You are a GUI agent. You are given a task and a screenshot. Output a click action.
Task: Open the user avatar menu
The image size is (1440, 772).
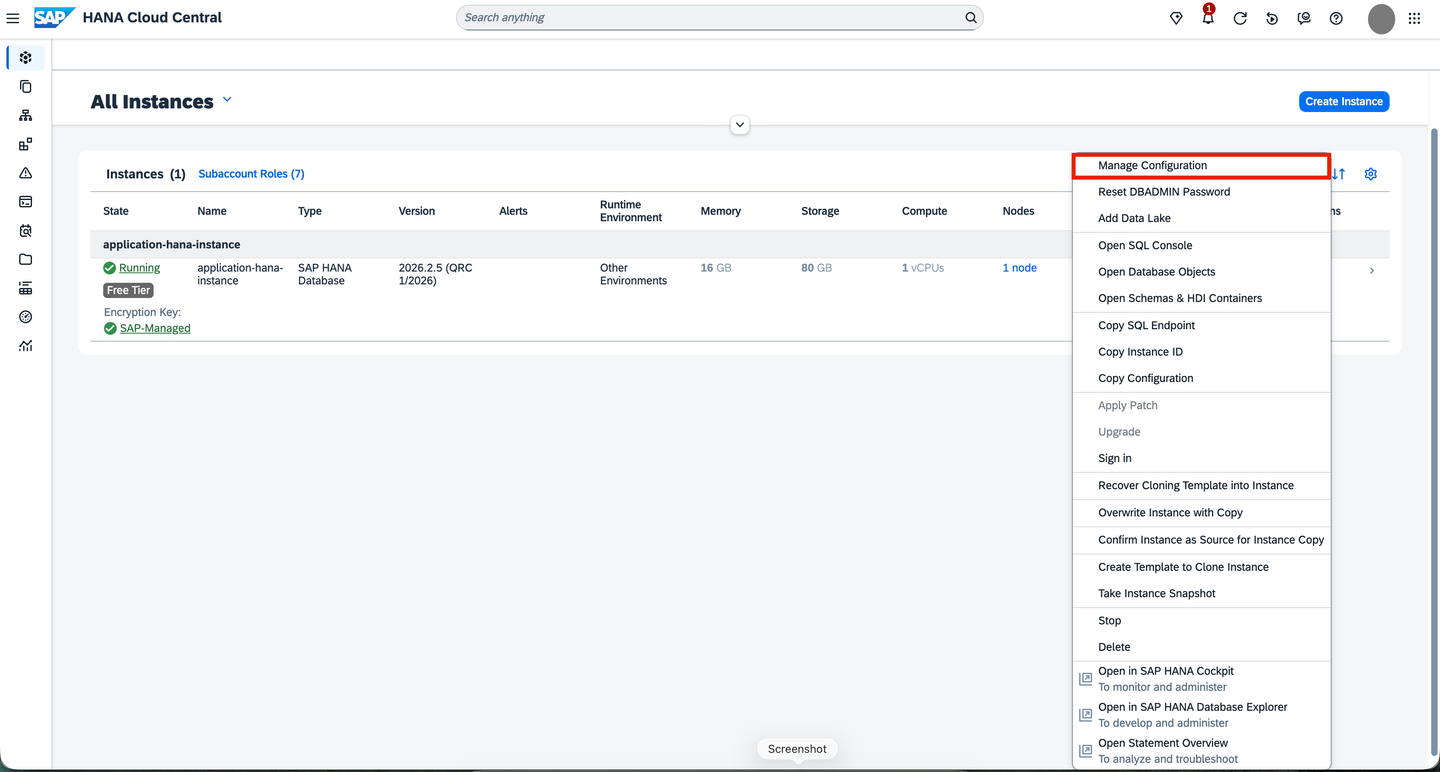click(x=1381, y=18)
